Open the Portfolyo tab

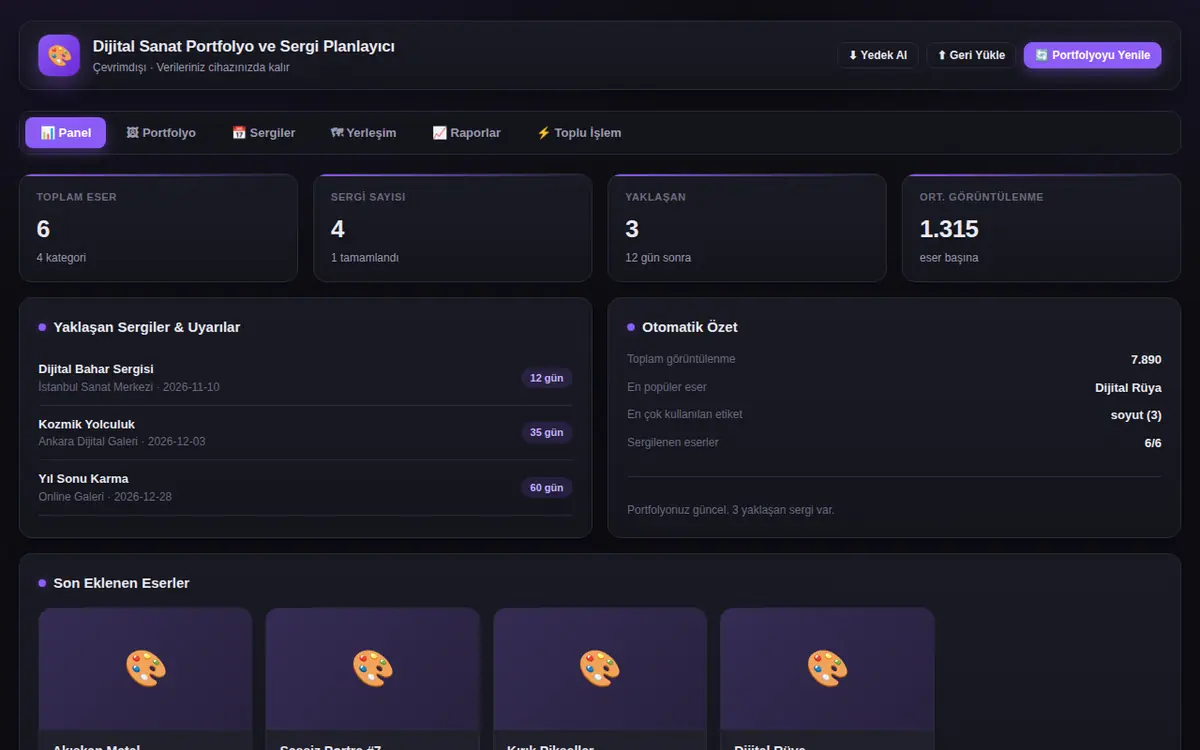161,133
